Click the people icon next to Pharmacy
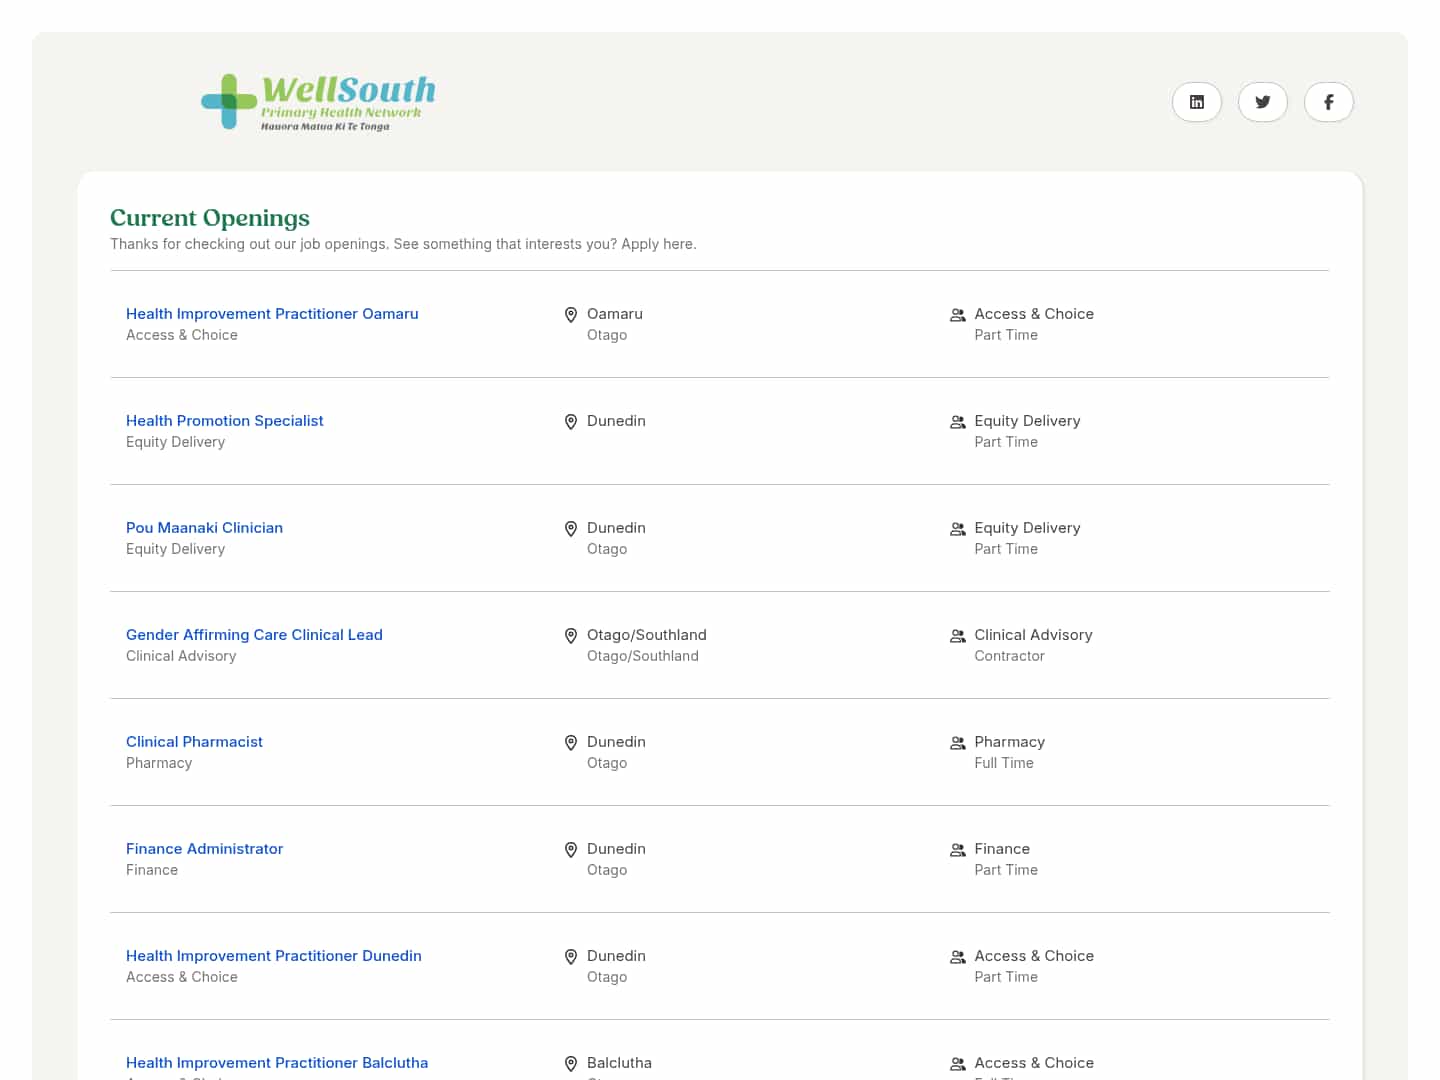 pos(957,743)
